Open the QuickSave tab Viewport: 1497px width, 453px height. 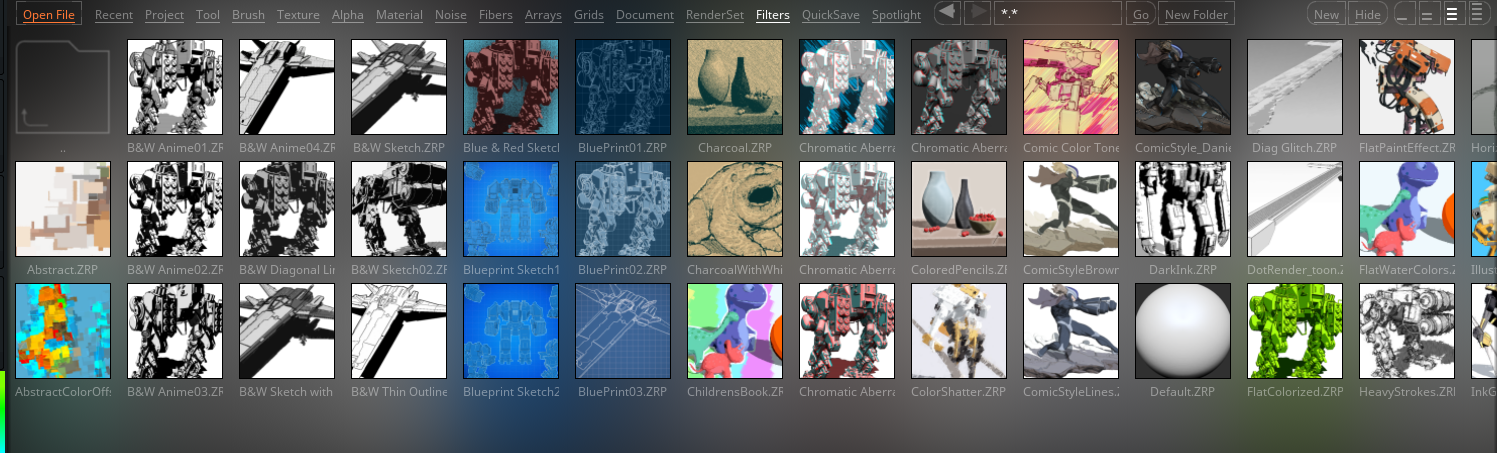click(x=831, y=15)
